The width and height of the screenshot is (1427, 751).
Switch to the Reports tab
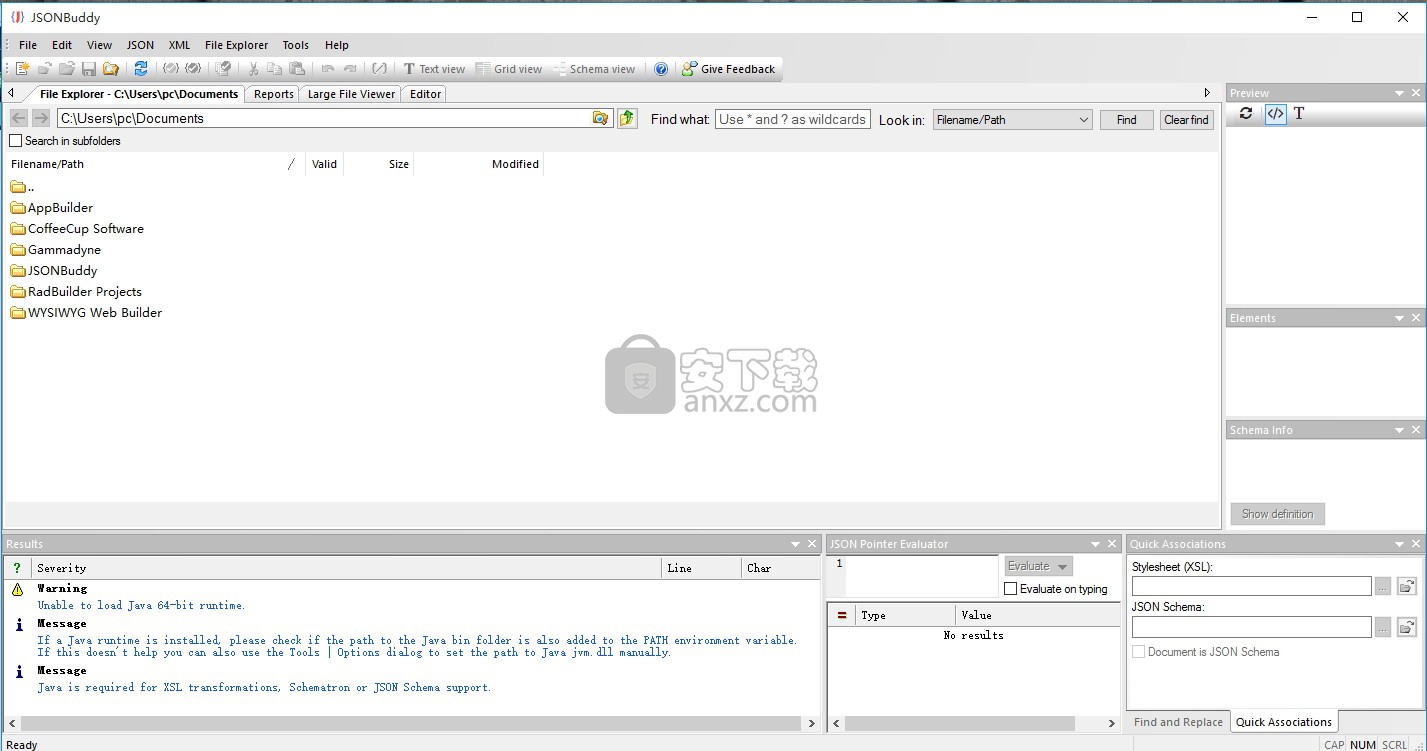point(273,94)
